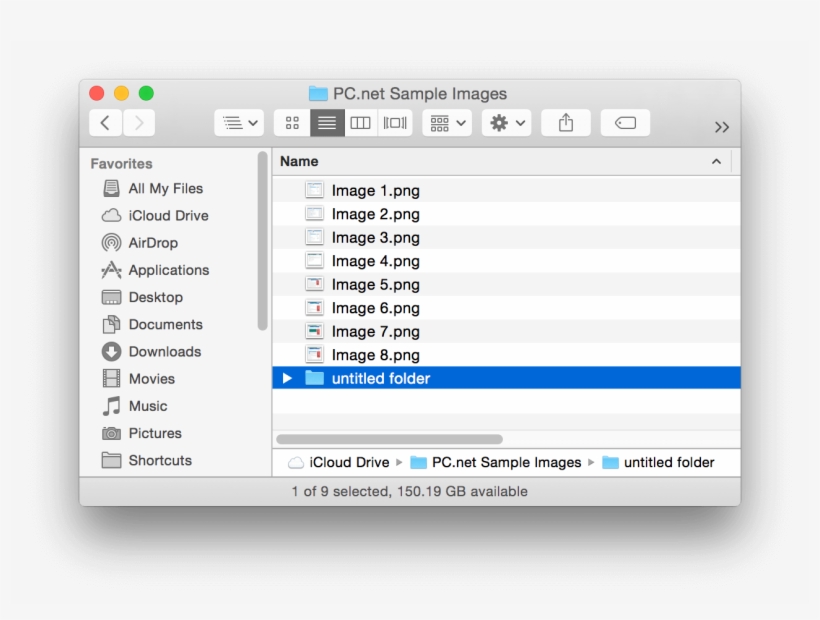Open Desktop in sidebar
Screen dimensions: 820x620
point(142,297)
